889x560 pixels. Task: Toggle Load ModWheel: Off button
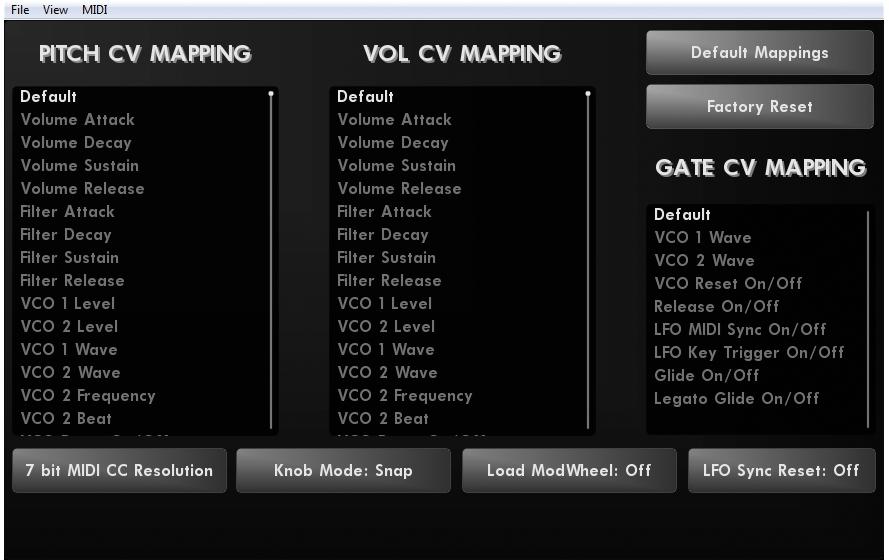569,470
